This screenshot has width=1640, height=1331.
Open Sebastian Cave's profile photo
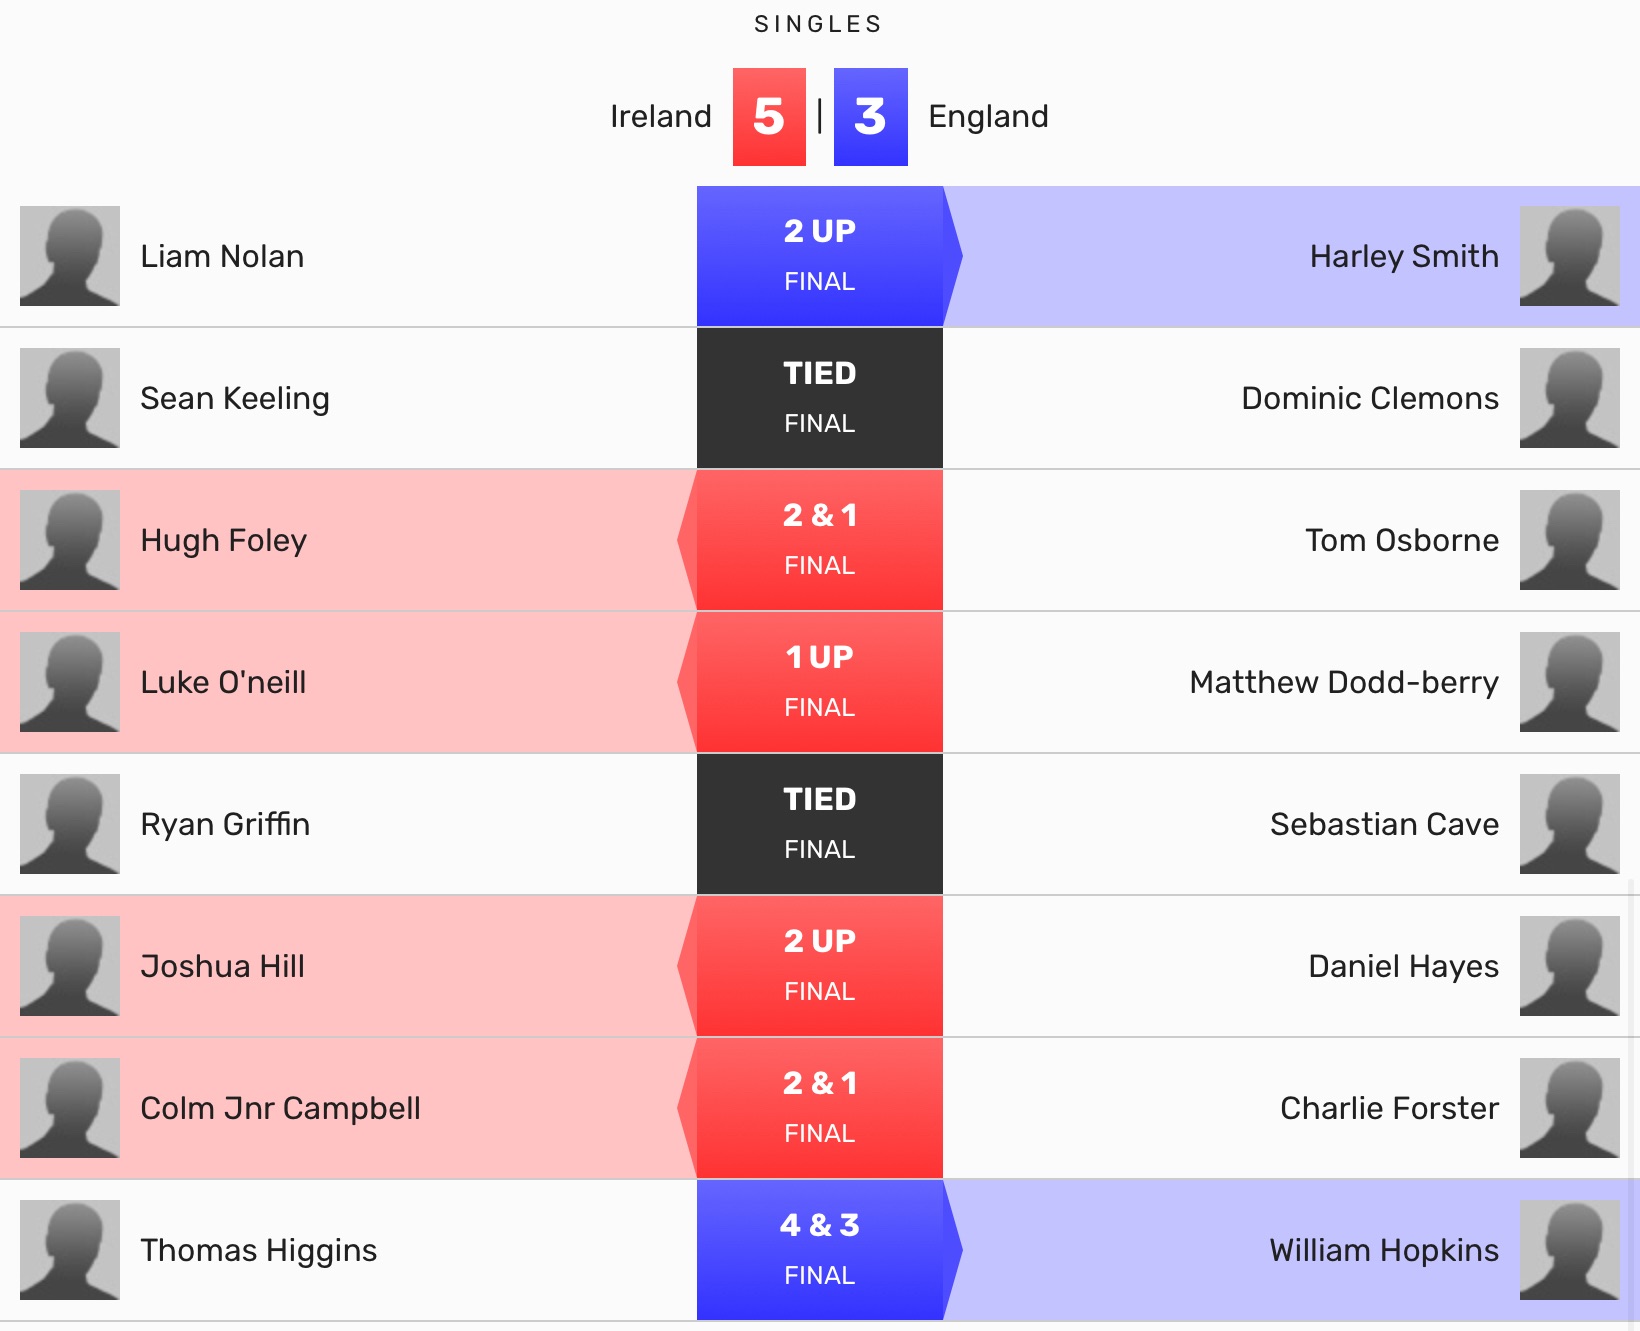(1569, 824)
